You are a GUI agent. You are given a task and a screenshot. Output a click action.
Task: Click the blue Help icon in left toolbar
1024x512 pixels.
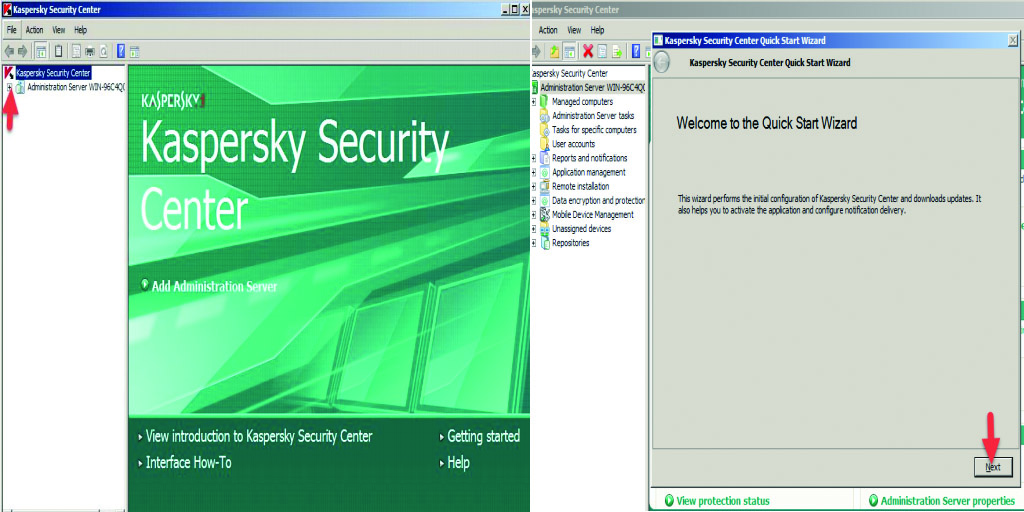pos(121,51)
